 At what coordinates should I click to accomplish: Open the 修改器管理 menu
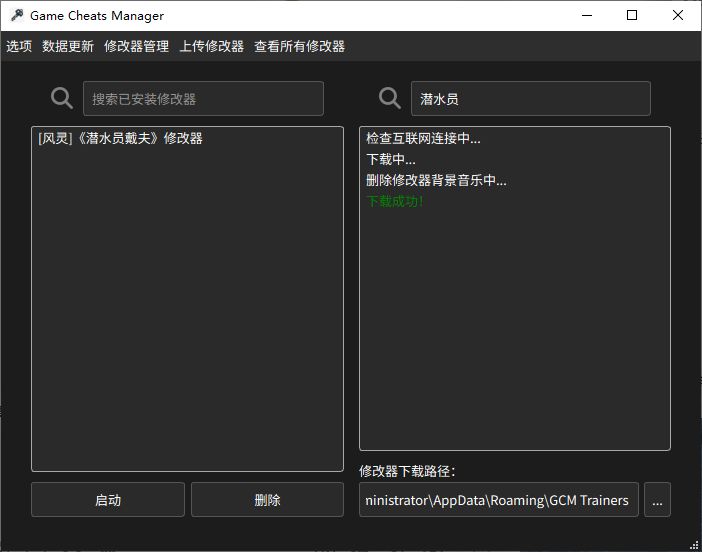pos(136,46)
